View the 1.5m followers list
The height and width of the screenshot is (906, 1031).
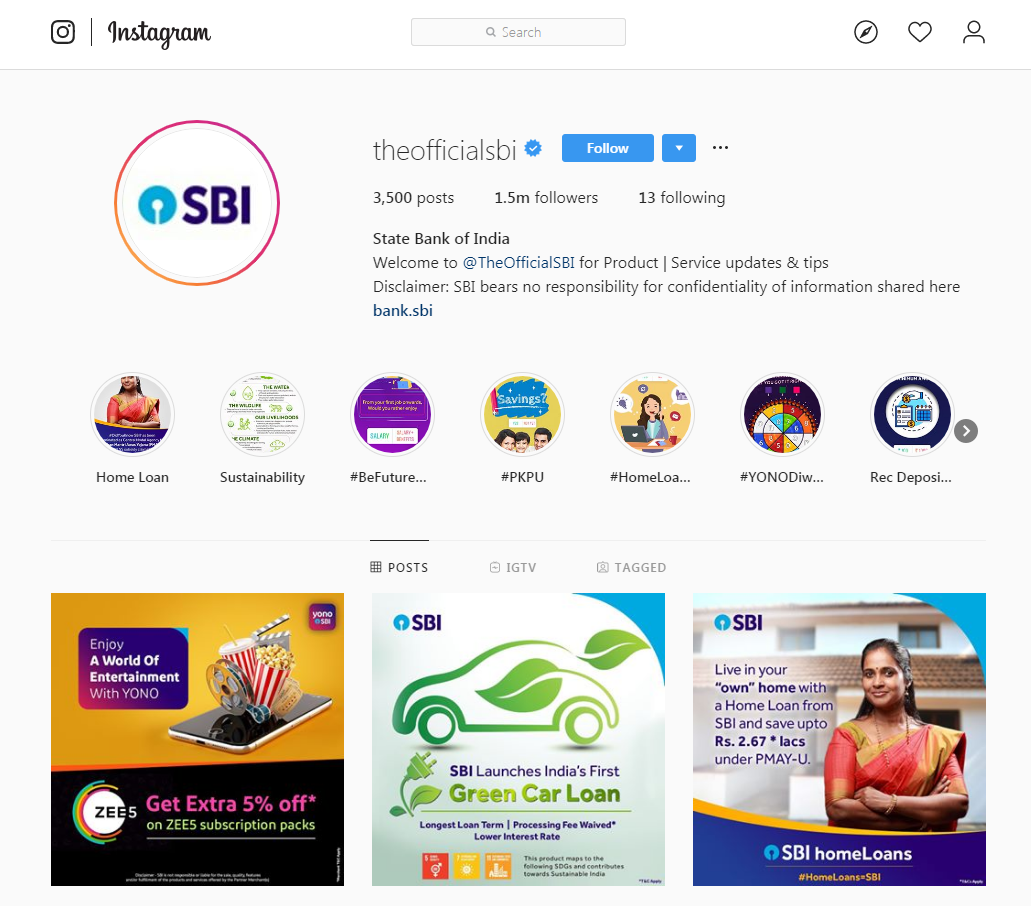pyautogui.click(x=546, y=198)
